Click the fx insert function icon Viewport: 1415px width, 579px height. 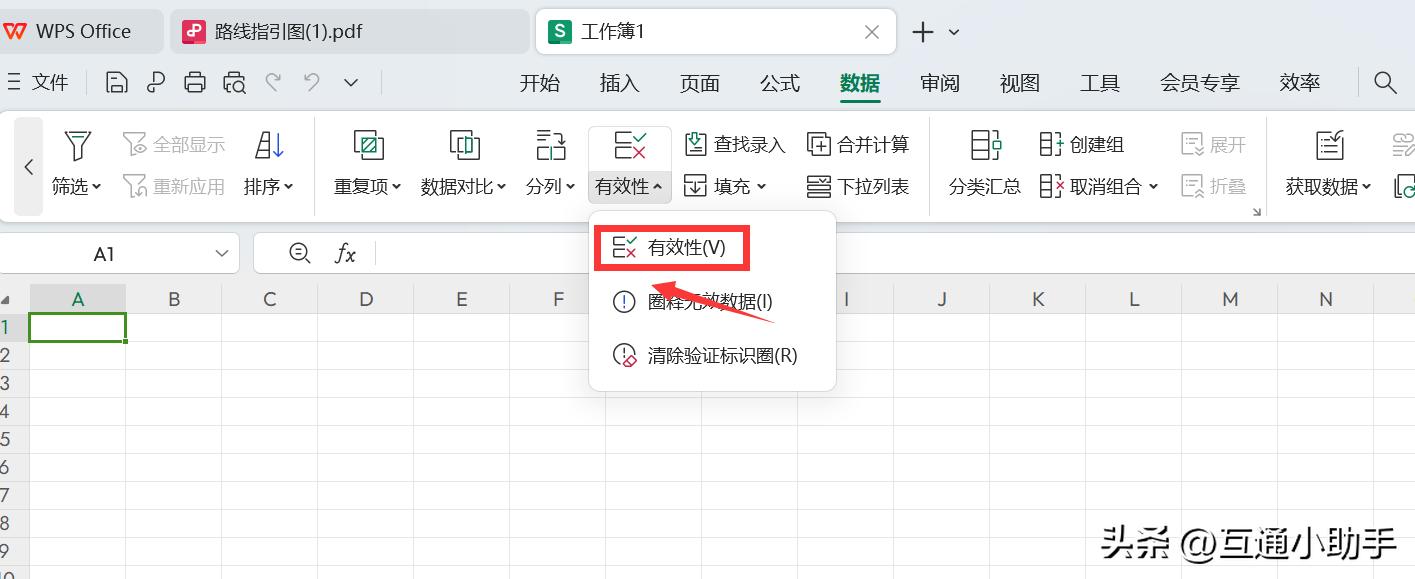tap(345, 254)
